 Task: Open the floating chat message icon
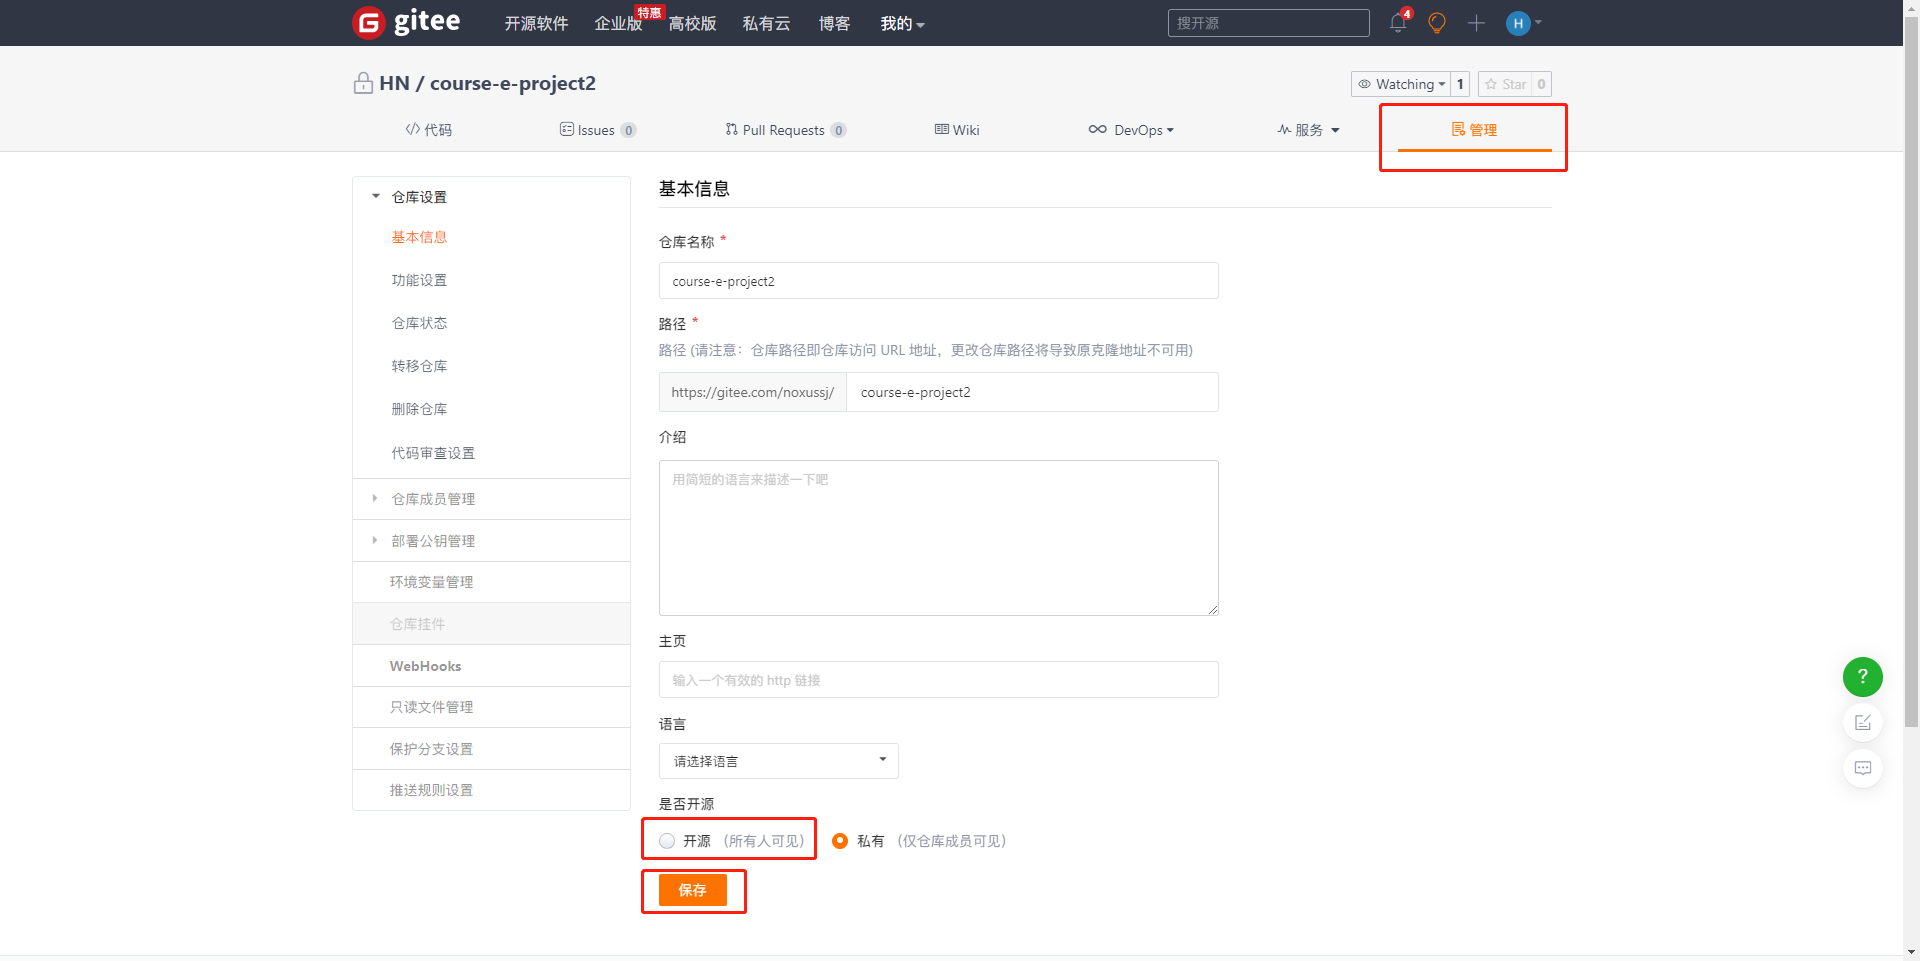[1862, 769]
